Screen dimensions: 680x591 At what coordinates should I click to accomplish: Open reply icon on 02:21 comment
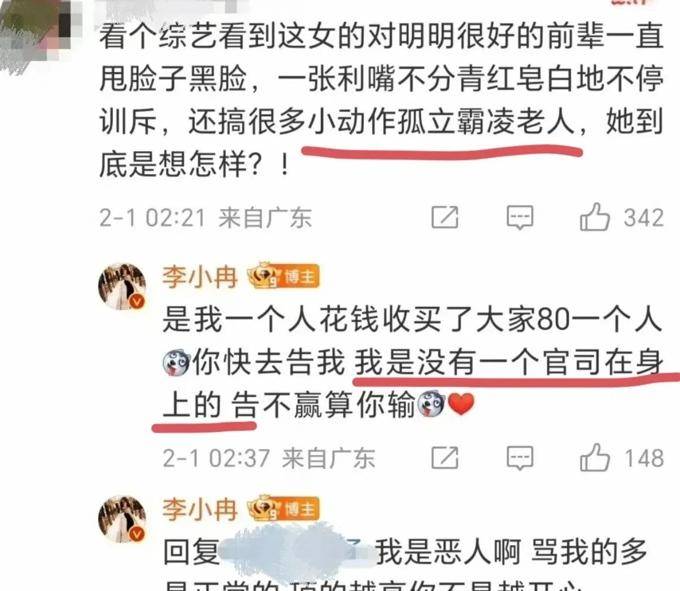point(520,217)
